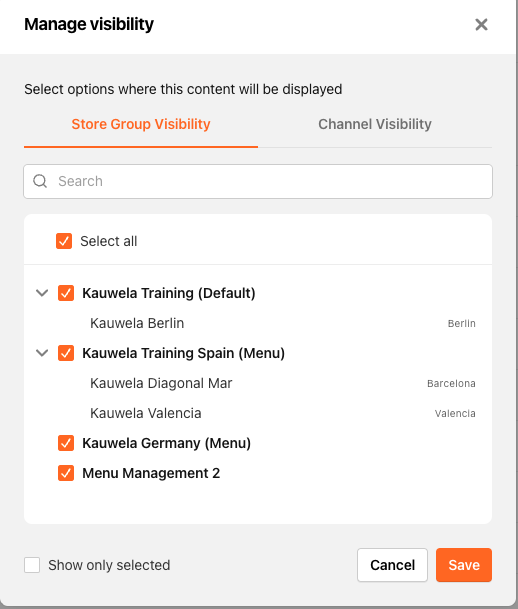Collapse Kauwela Training (Default) group chevron
Screen dimensions: 518x609
pyautogui.click(x=42, y=293)
